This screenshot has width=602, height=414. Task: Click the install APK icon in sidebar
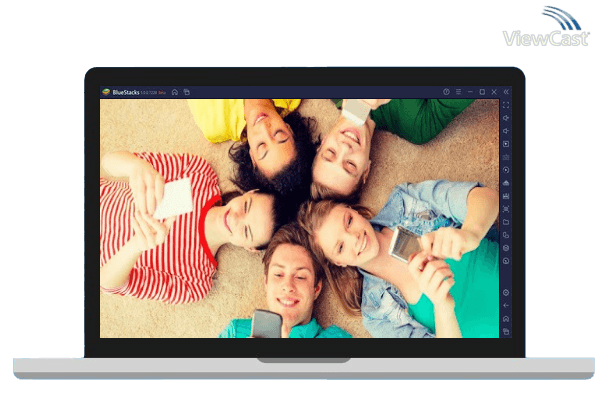tap(506, 183)
